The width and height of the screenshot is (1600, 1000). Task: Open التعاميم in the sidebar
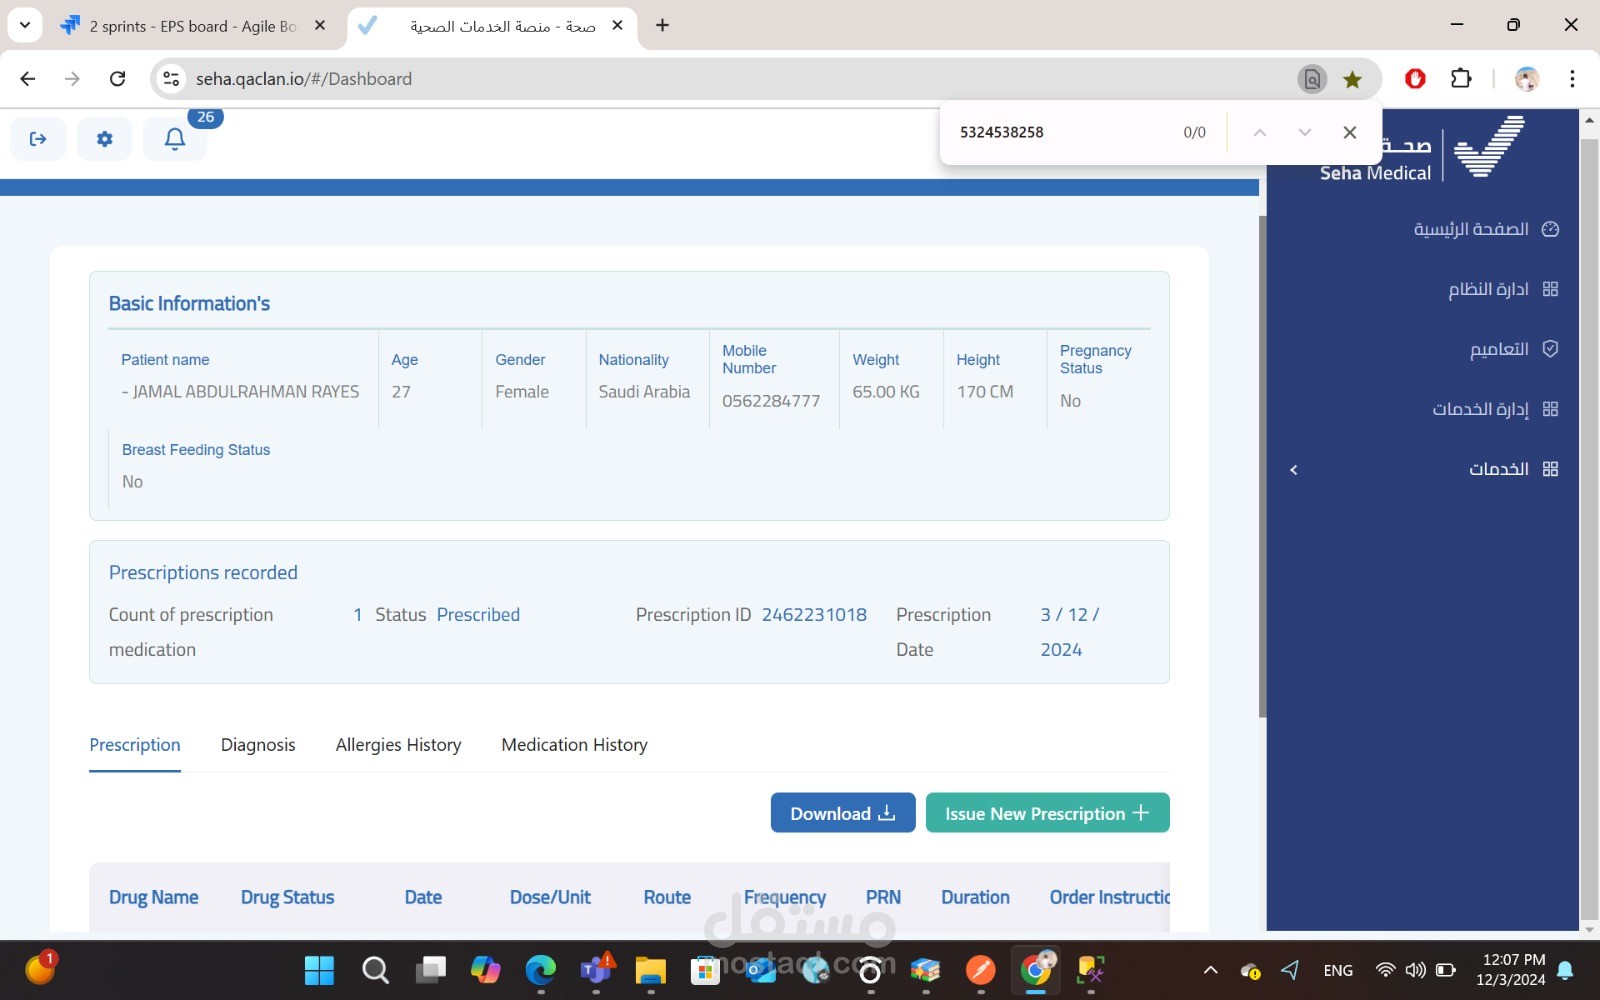1514,349
